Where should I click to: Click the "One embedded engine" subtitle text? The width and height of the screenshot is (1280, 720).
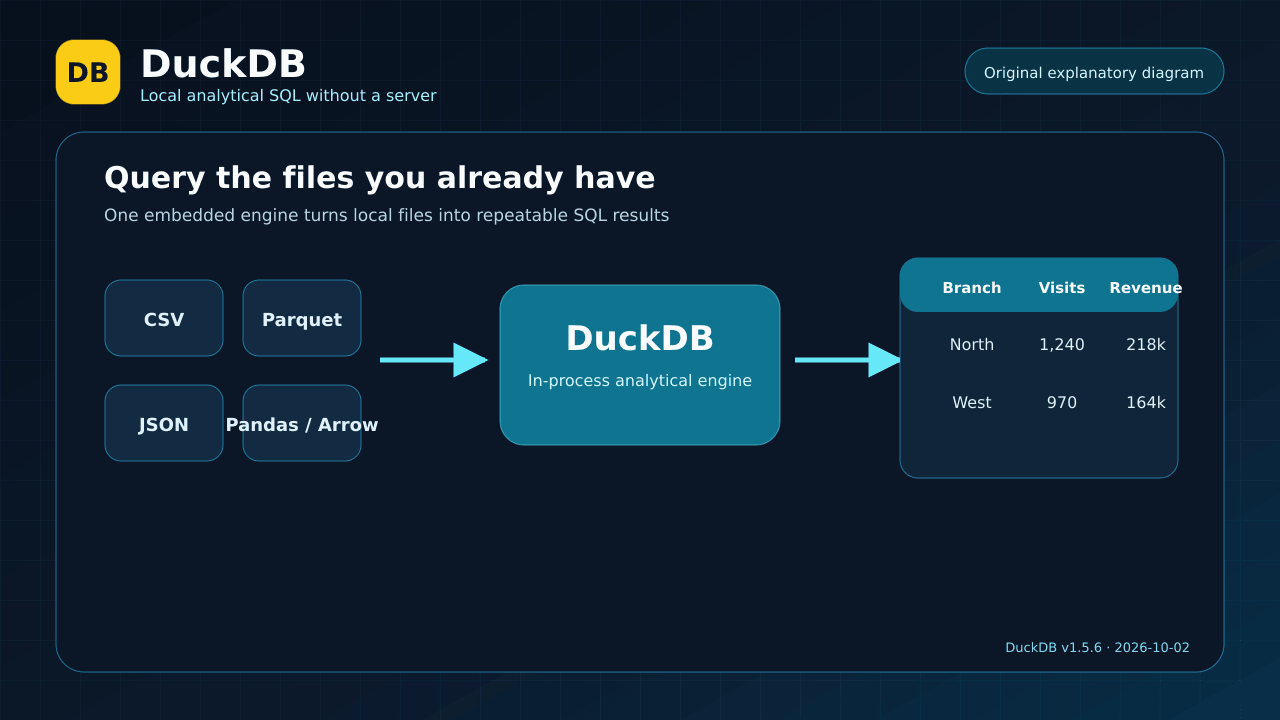[x=387, y=215]
